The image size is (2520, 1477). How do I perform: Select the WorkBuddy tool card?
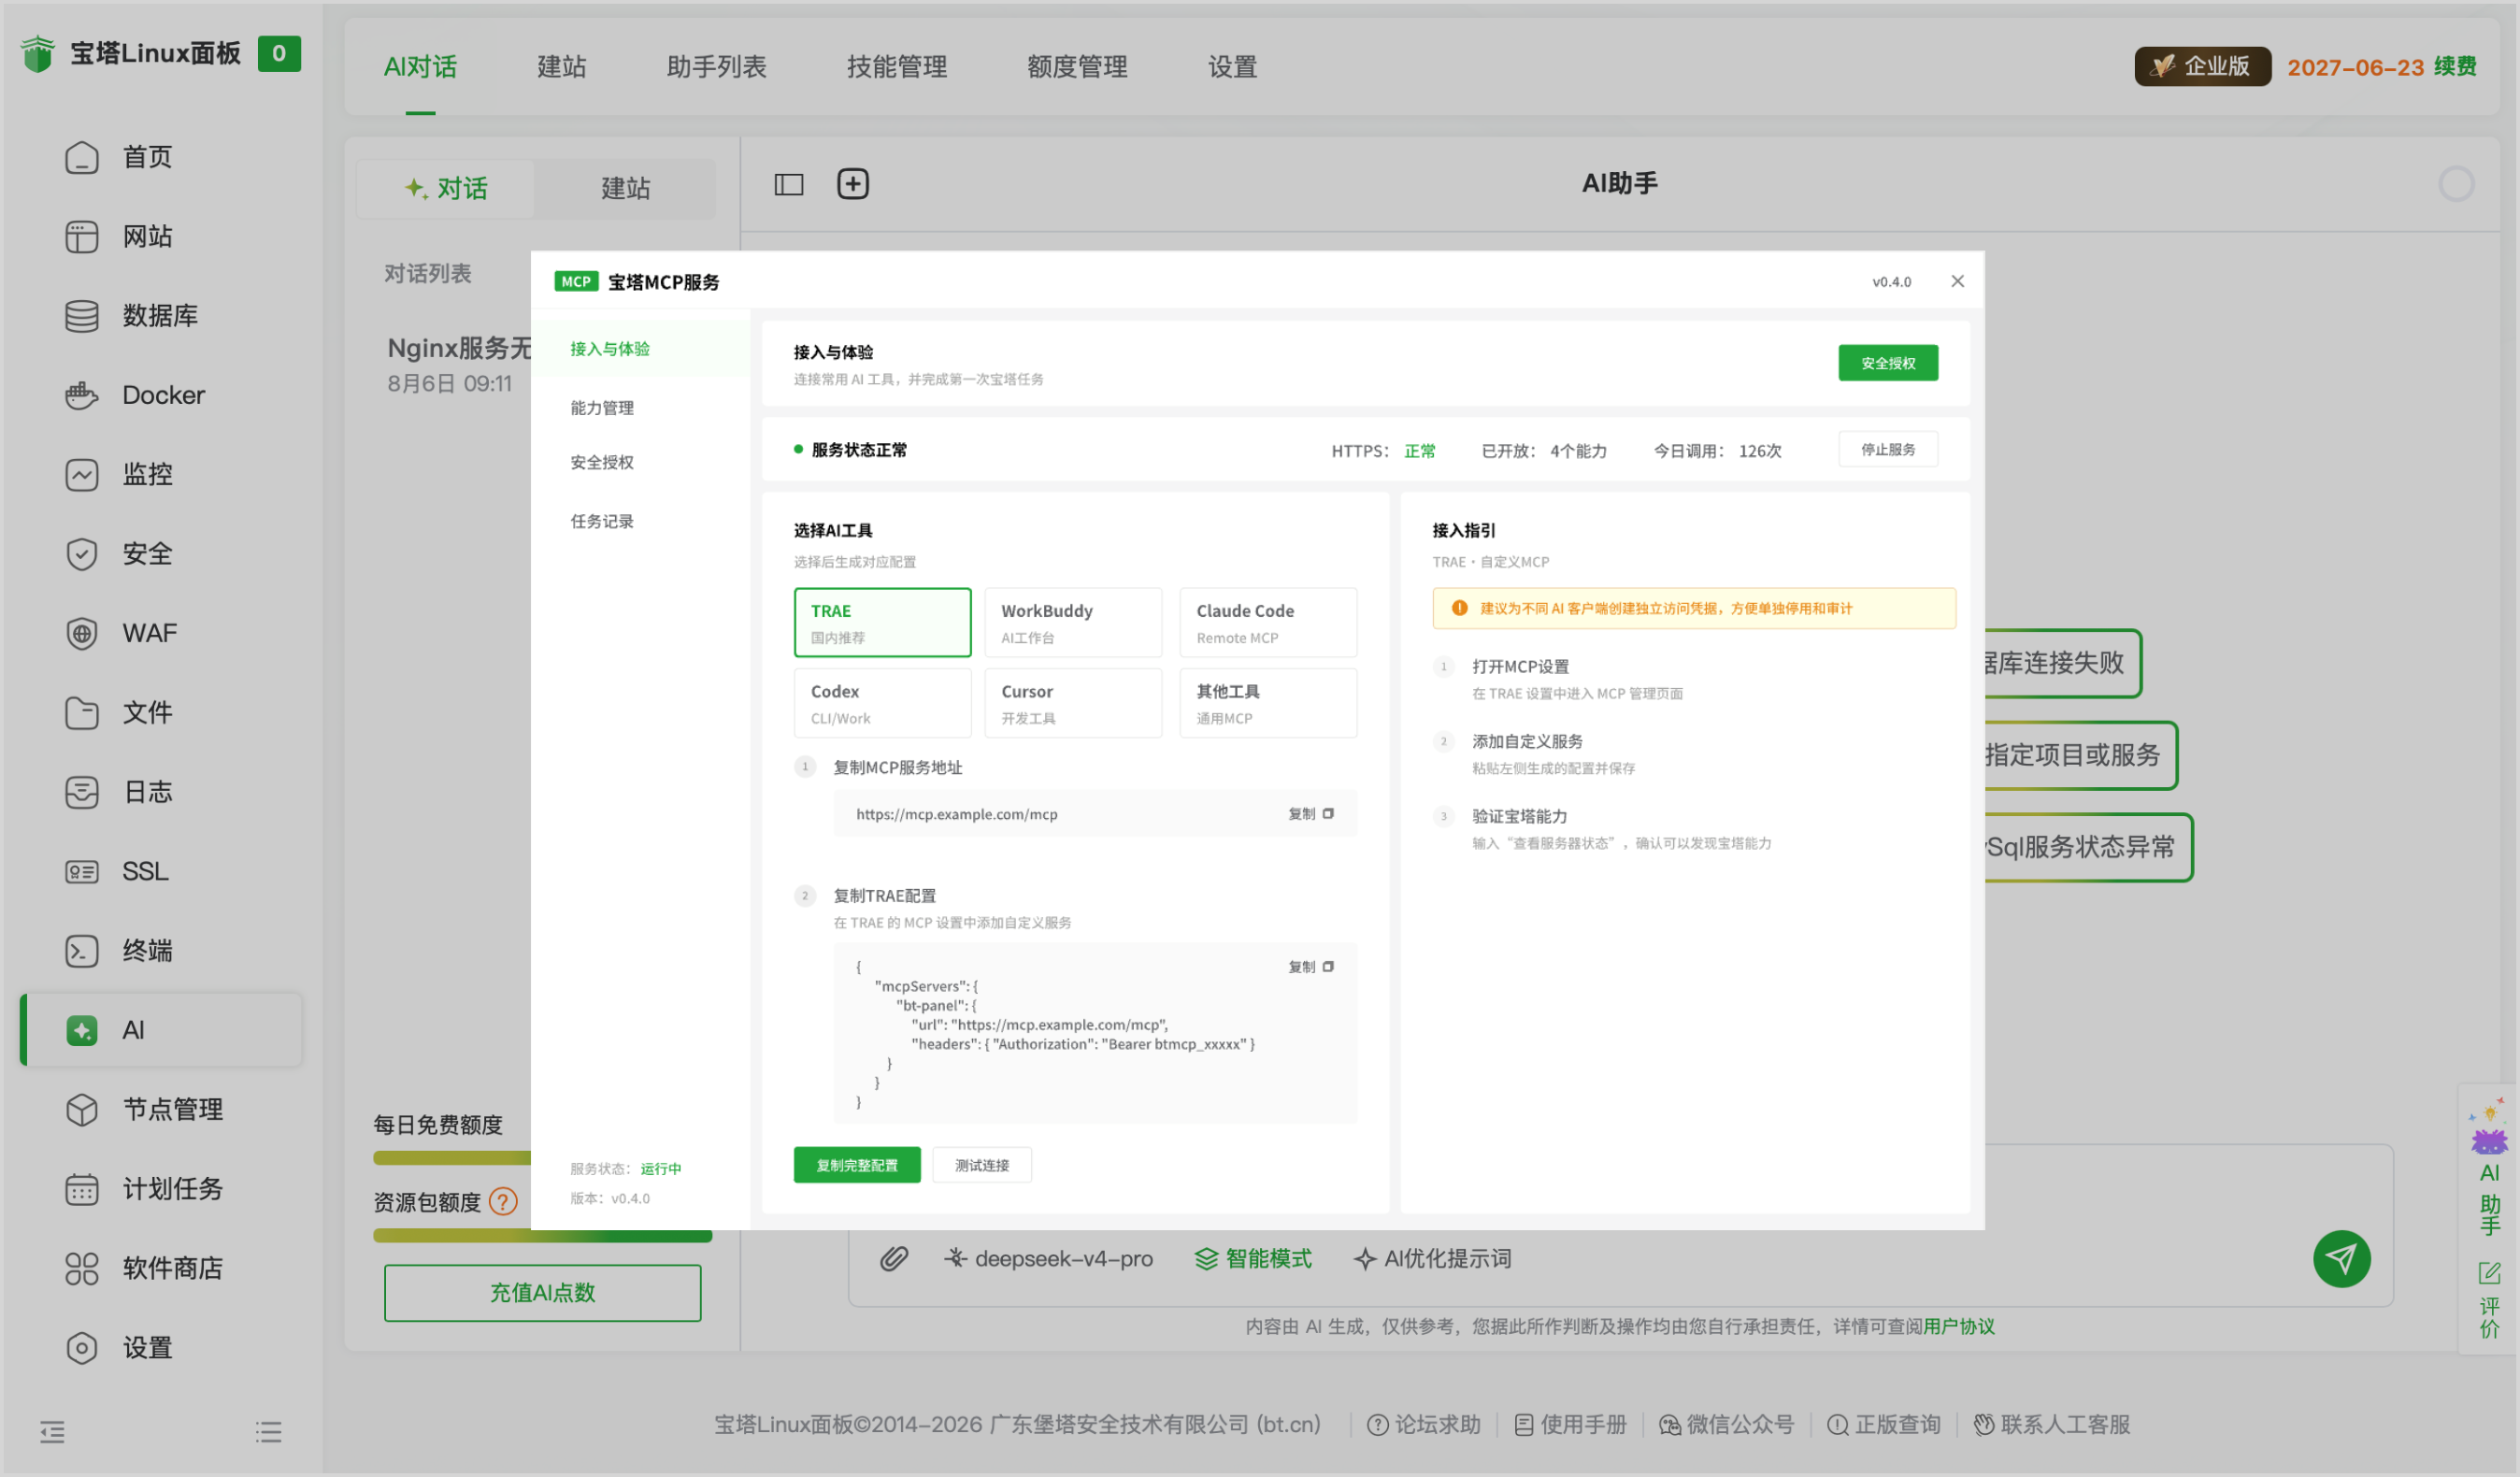[1073, 622]
